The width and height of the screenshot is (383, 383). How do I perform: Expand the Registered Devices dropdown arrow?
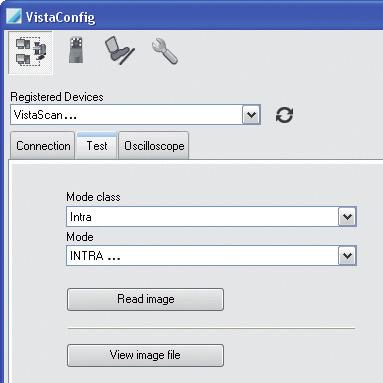click(x=251, y=115)
